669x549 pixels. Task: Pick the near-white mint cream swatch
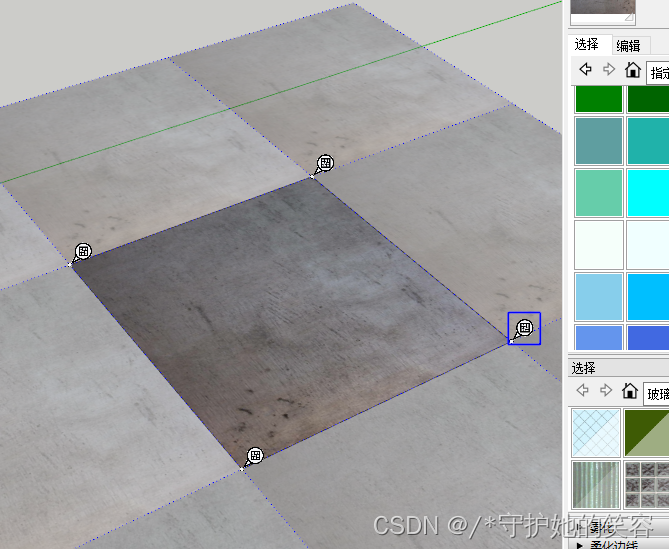[x=599, y=245]
